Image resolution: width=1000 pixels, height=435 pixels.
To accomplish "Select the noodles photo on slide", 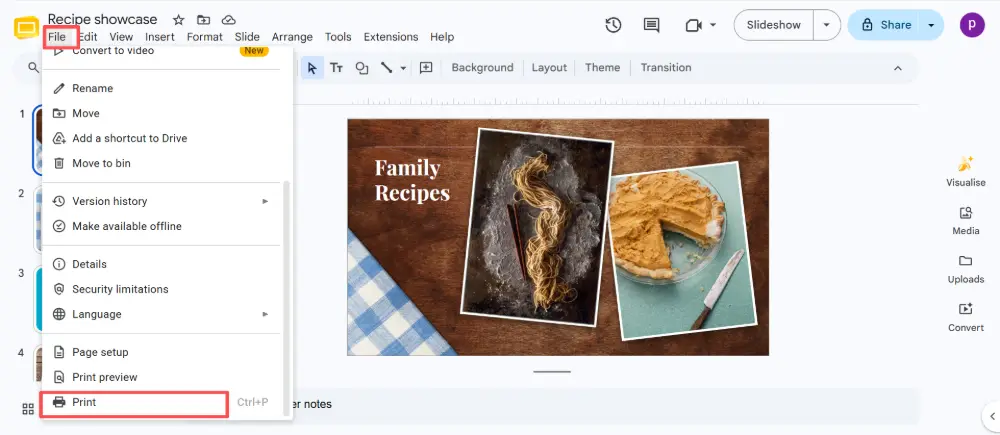I will (536, 226).
